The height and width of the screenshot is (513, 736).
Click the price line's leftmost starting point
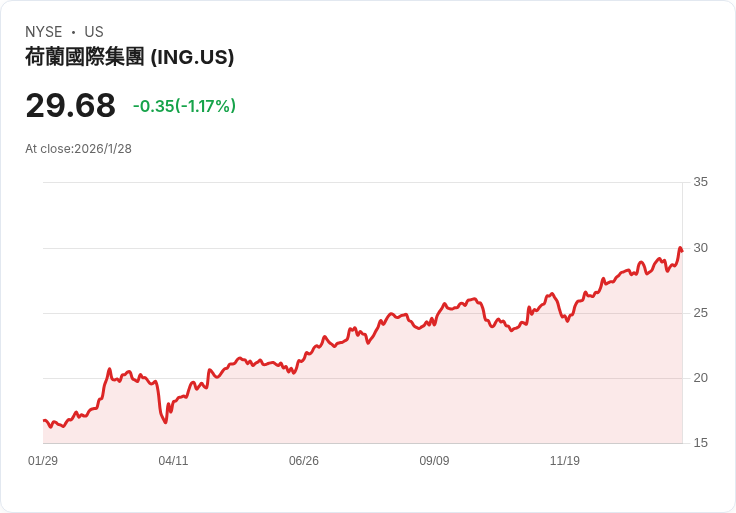click(44, 421)
